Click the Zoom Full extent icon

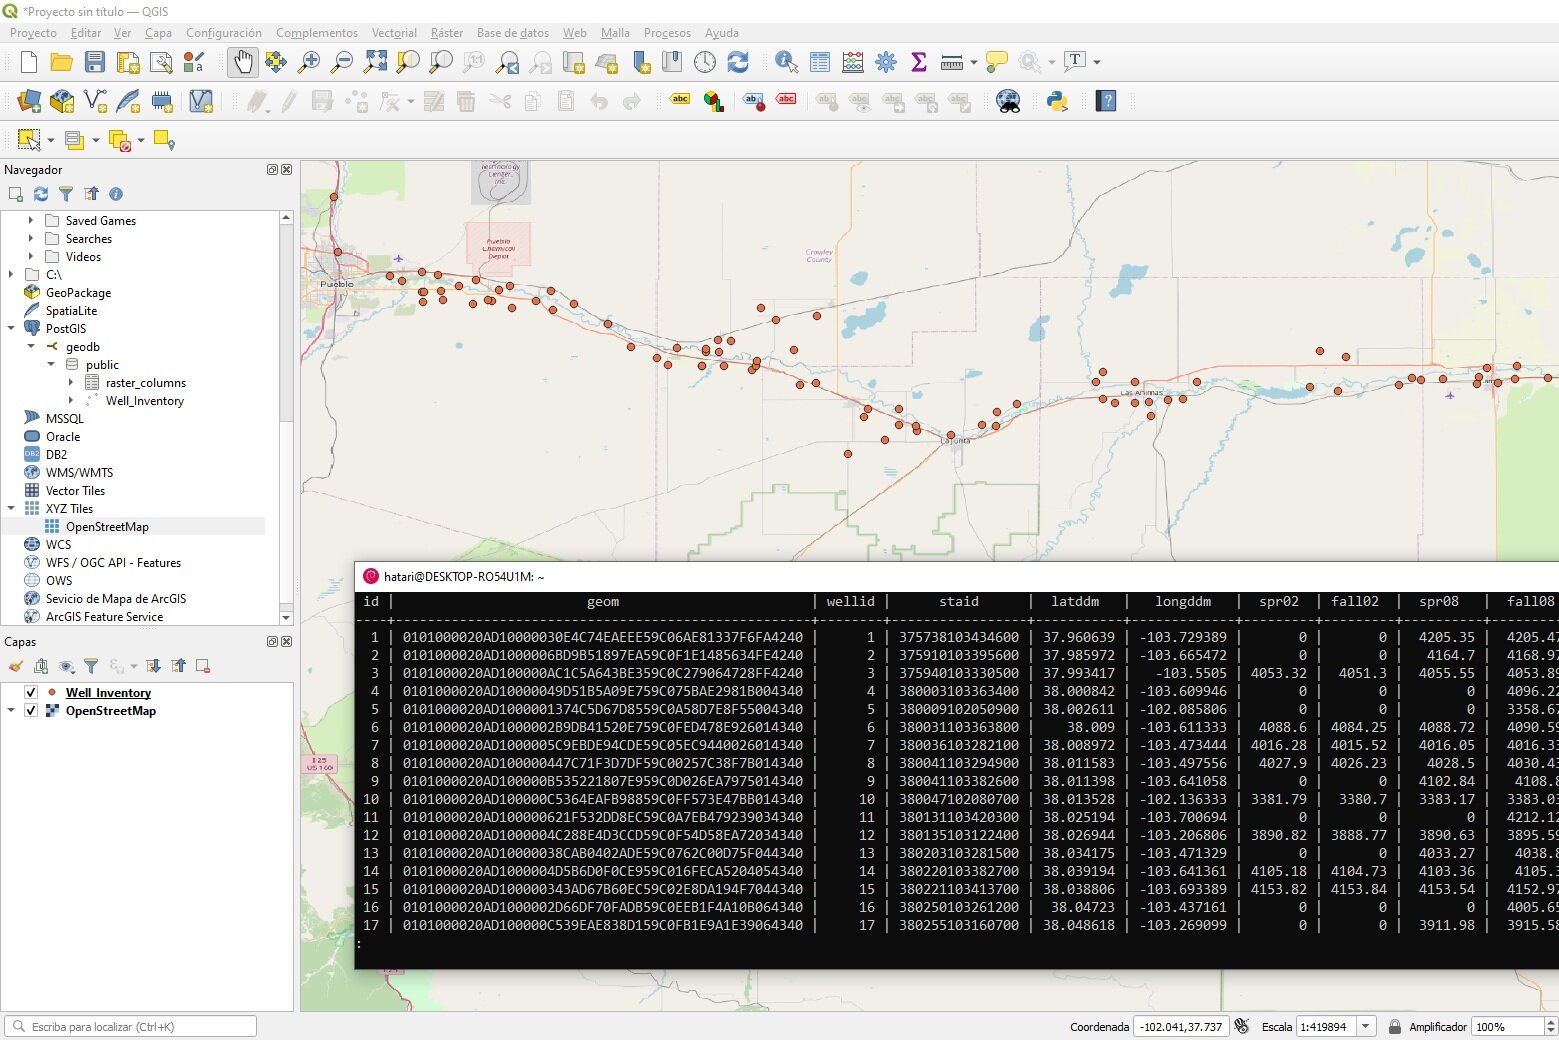pos(375,62)
